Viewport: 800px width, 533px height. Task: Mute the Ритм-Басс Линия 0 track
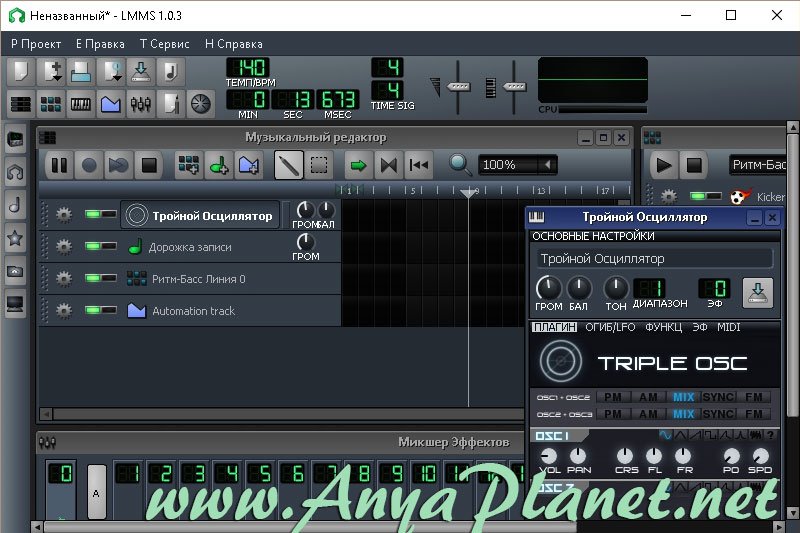(93, 278)
